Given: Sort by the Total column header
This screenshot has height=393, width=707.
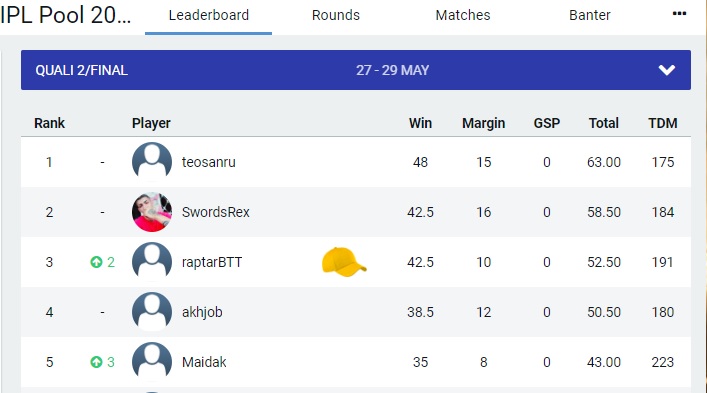Looking at the screenshot, I should point(604,123).
